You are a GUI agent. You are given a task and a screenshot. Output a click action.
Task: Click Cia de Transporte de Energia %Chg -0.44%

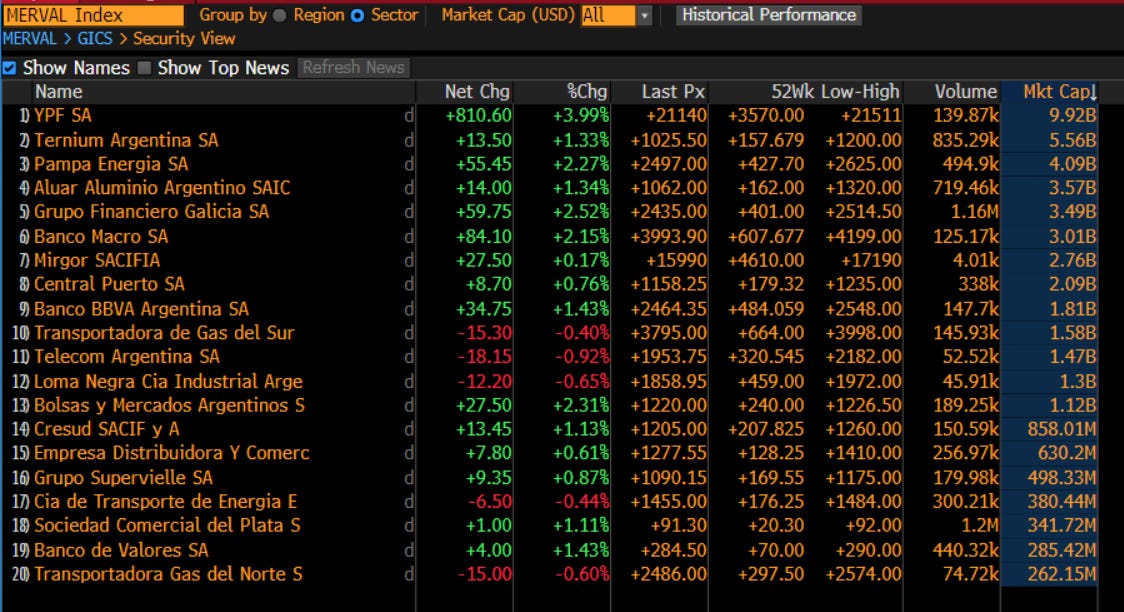point(582,502)
